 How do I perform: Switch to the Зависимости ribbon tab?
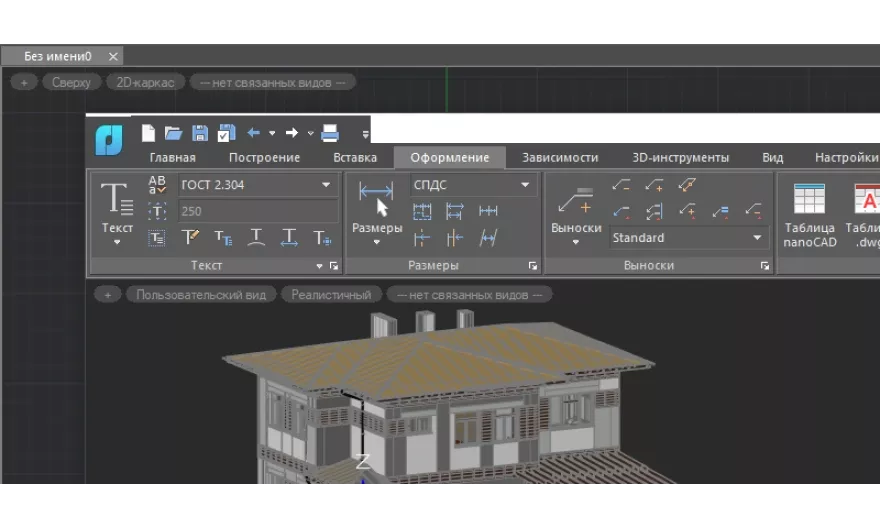(x=560, y=157)
